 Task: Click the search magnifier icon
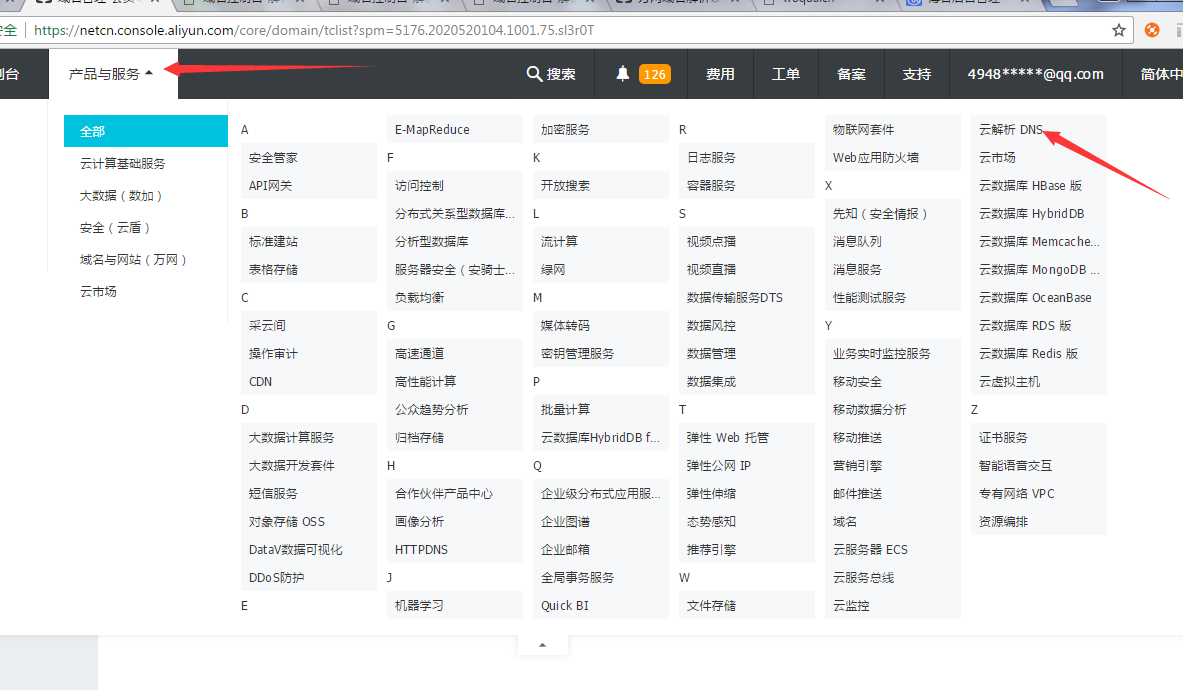click(533, 74)
